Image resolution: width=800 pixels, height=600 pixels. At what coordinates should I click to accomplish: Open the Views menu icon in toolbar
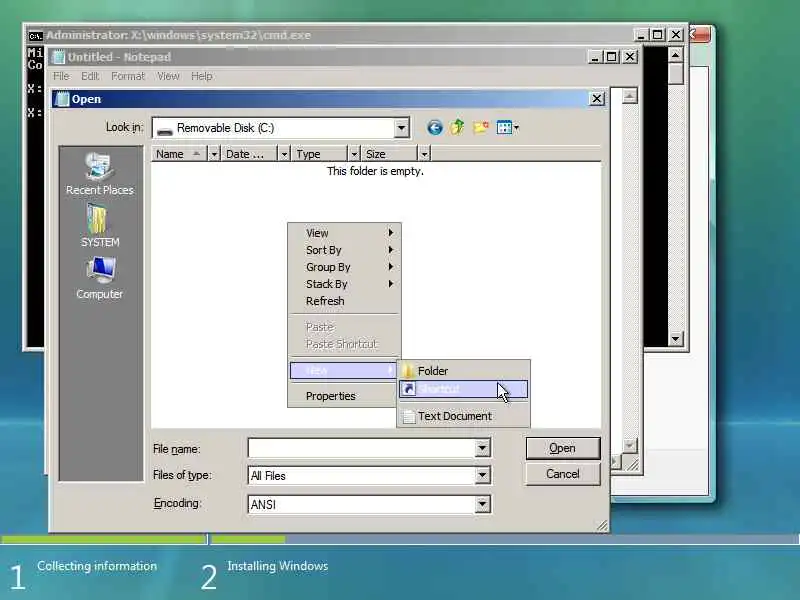coord(507,127)
